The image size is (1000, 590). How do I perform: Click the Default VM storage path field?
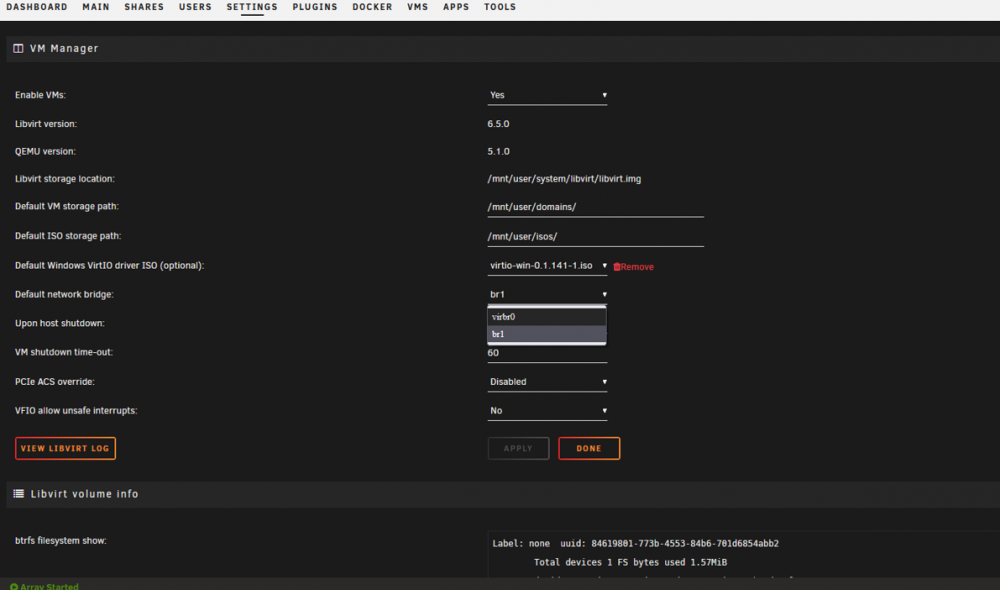pos(596,207)
